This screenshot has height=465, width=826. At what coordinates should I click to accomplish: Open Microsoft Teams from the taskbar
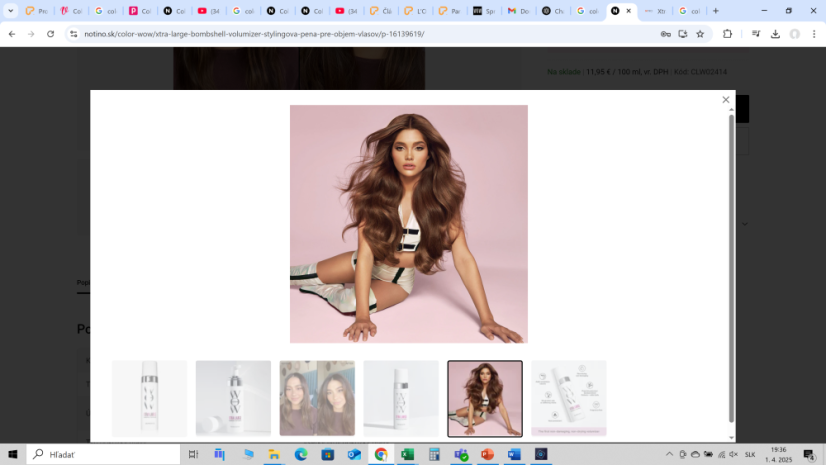pyautogui.click(x=461, y=454)
